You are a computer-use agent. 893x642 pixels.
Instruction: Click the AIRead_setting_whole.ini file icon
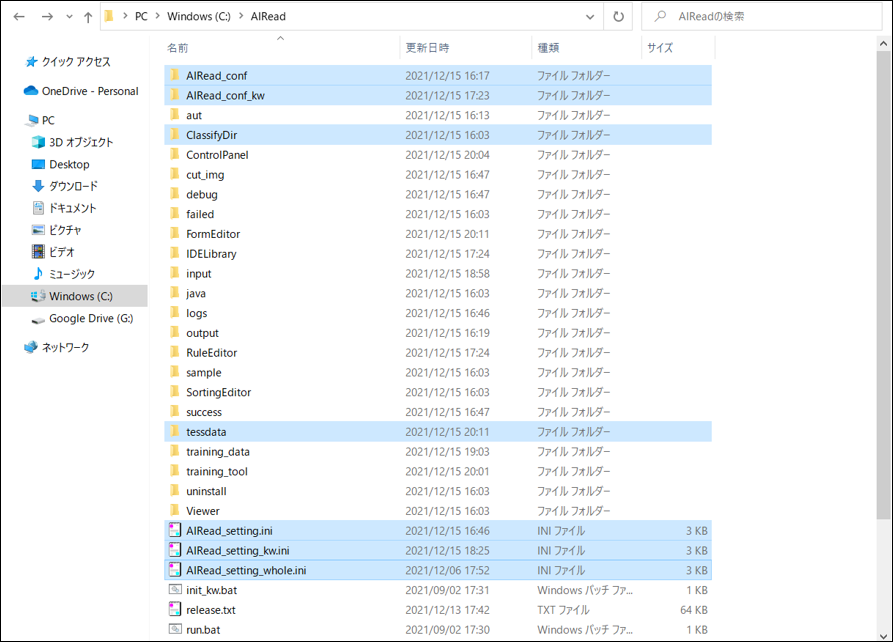[175, 570]
